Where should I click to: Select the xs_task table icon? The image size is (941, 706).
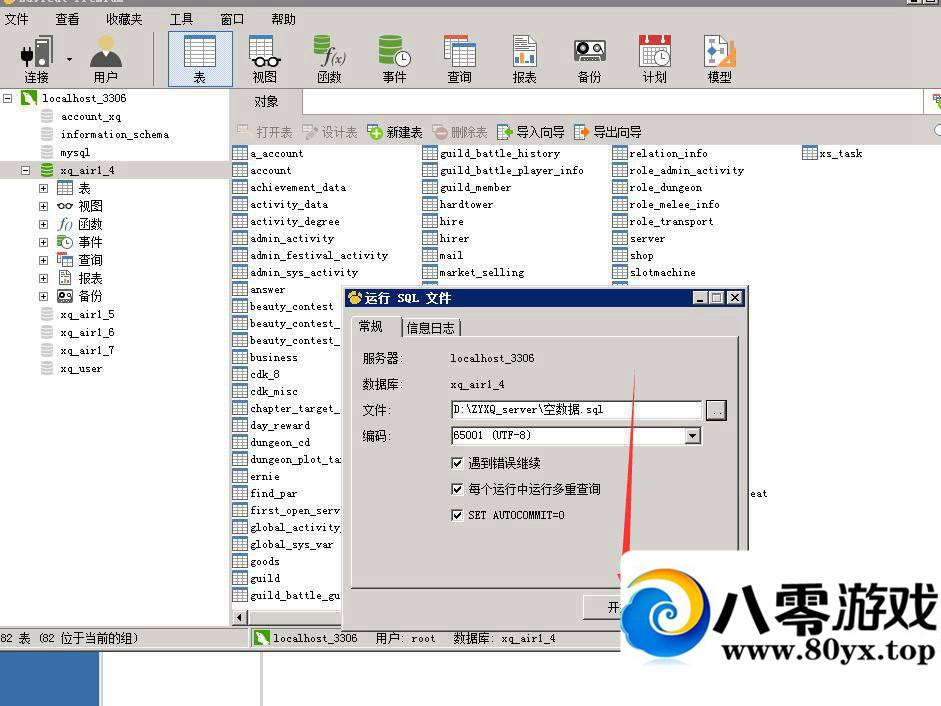(x=810, y=153)
